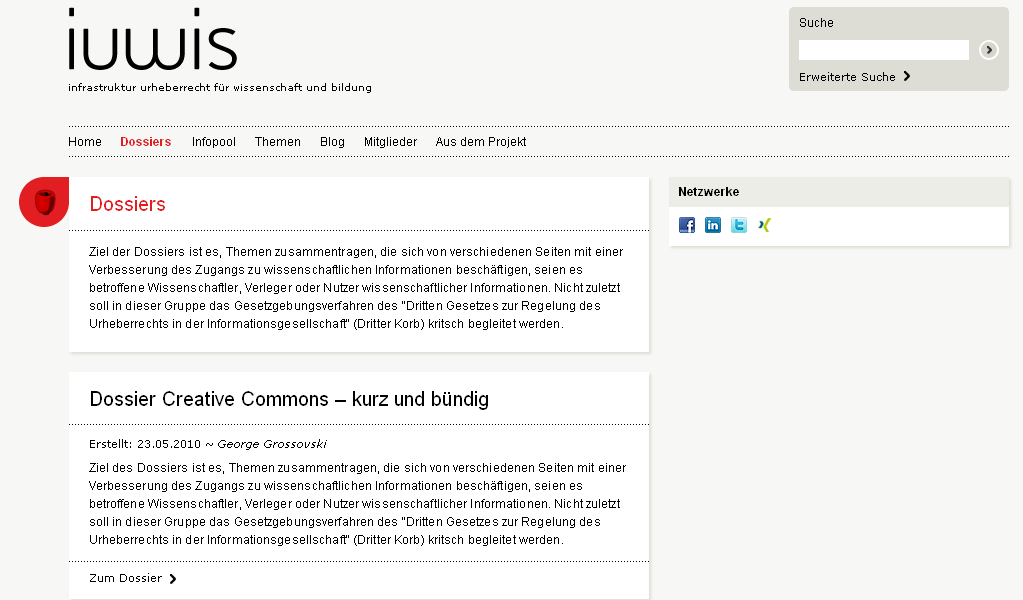The height and width of the screenshot is (600, 1023).
Task: Open the Themen menu item
Action: (x=277, y=142)
